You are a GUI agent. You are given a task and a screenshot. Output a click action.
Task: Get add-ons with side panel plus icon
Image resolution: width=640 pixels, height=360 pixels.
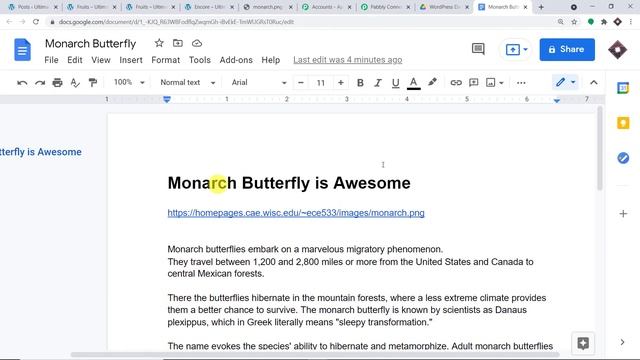pos(623,213)
